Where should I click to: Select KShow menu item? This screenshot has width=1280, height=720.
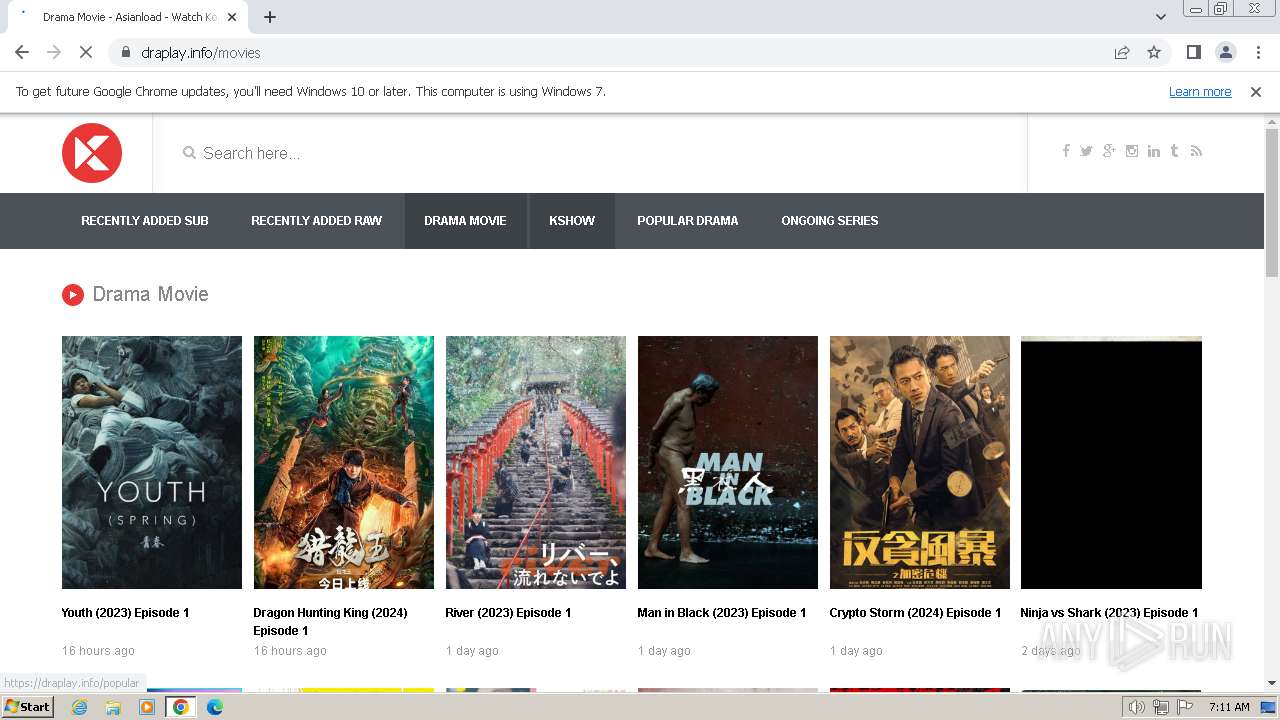tap(572, 221)
